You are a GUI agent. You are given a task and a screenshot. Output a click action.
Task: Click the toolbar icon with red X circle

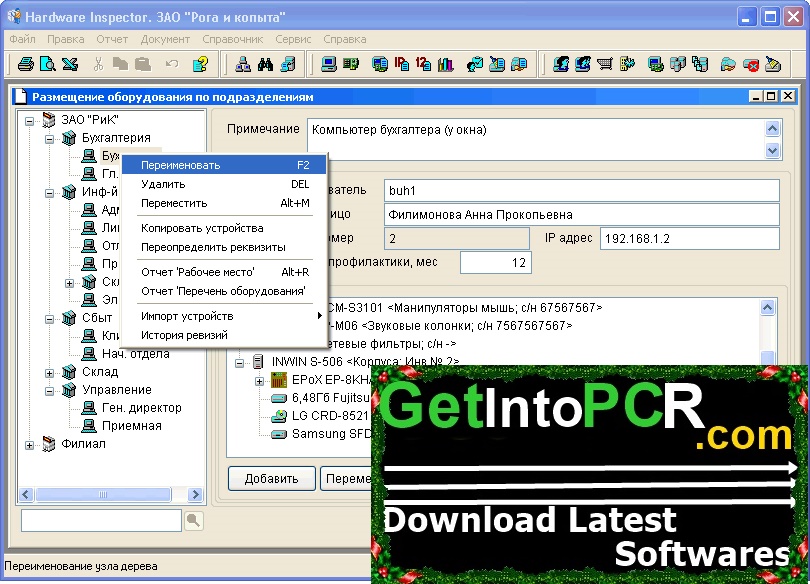pos(751,64)
